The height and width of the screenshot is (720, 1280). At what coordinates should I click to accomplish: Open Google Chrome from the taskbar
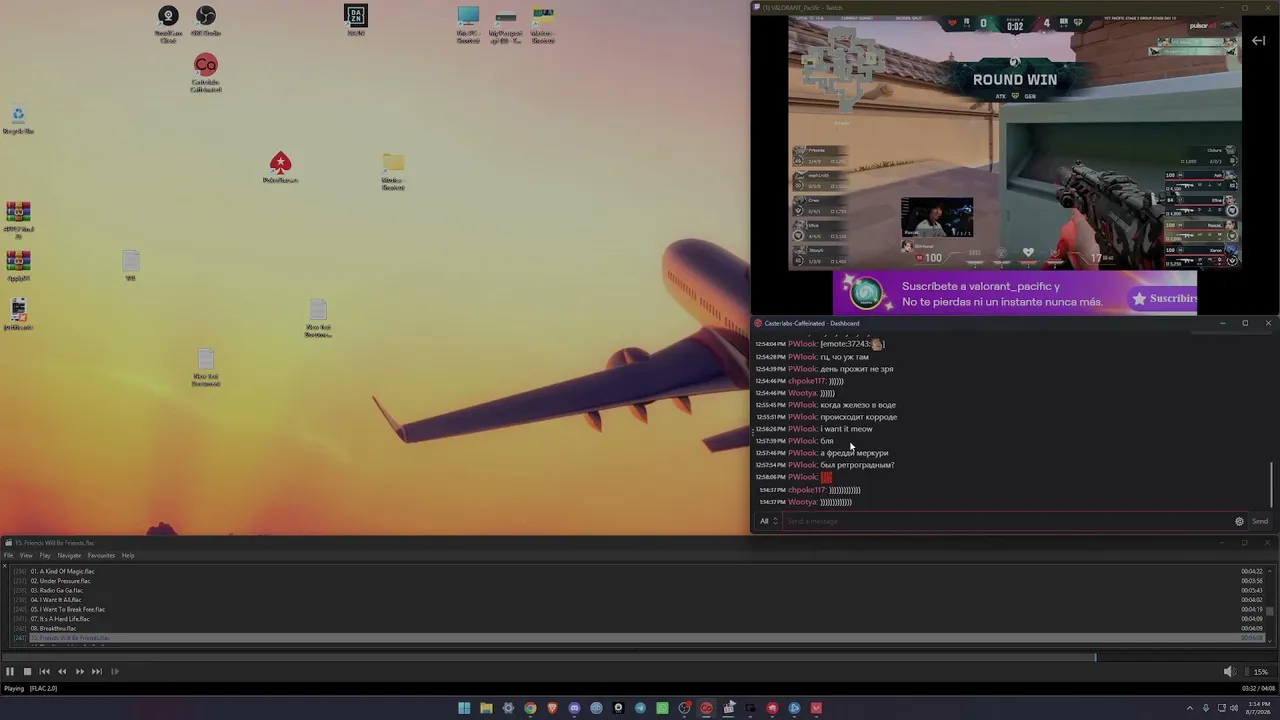point(530,708)
